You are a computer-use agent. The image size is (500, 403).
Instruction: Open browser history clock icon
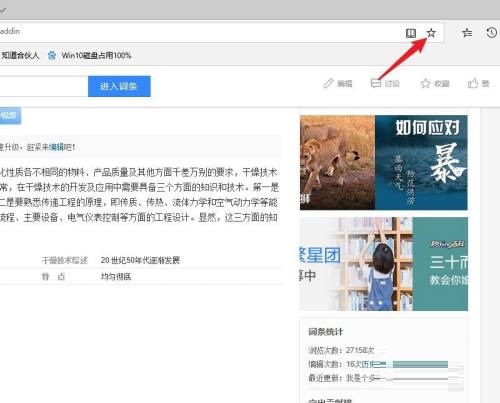(492, 33)
